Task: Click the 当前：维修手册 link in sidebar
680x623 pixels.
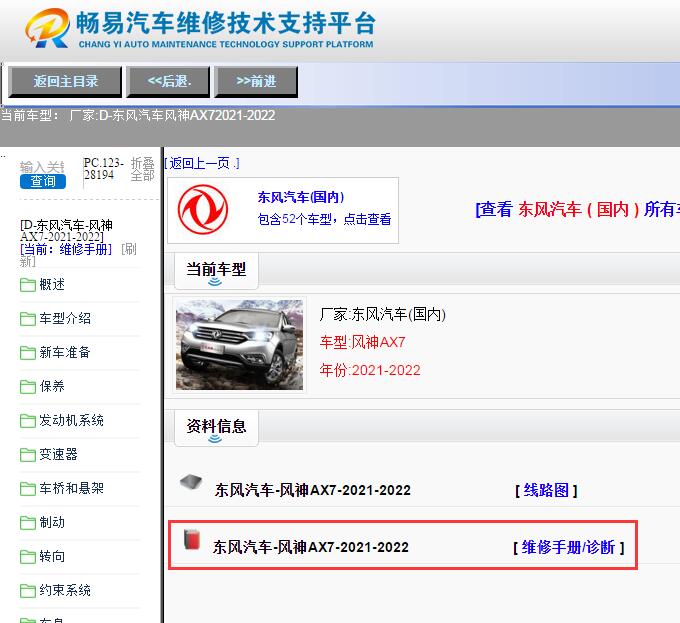Action: tap(66, 249)
